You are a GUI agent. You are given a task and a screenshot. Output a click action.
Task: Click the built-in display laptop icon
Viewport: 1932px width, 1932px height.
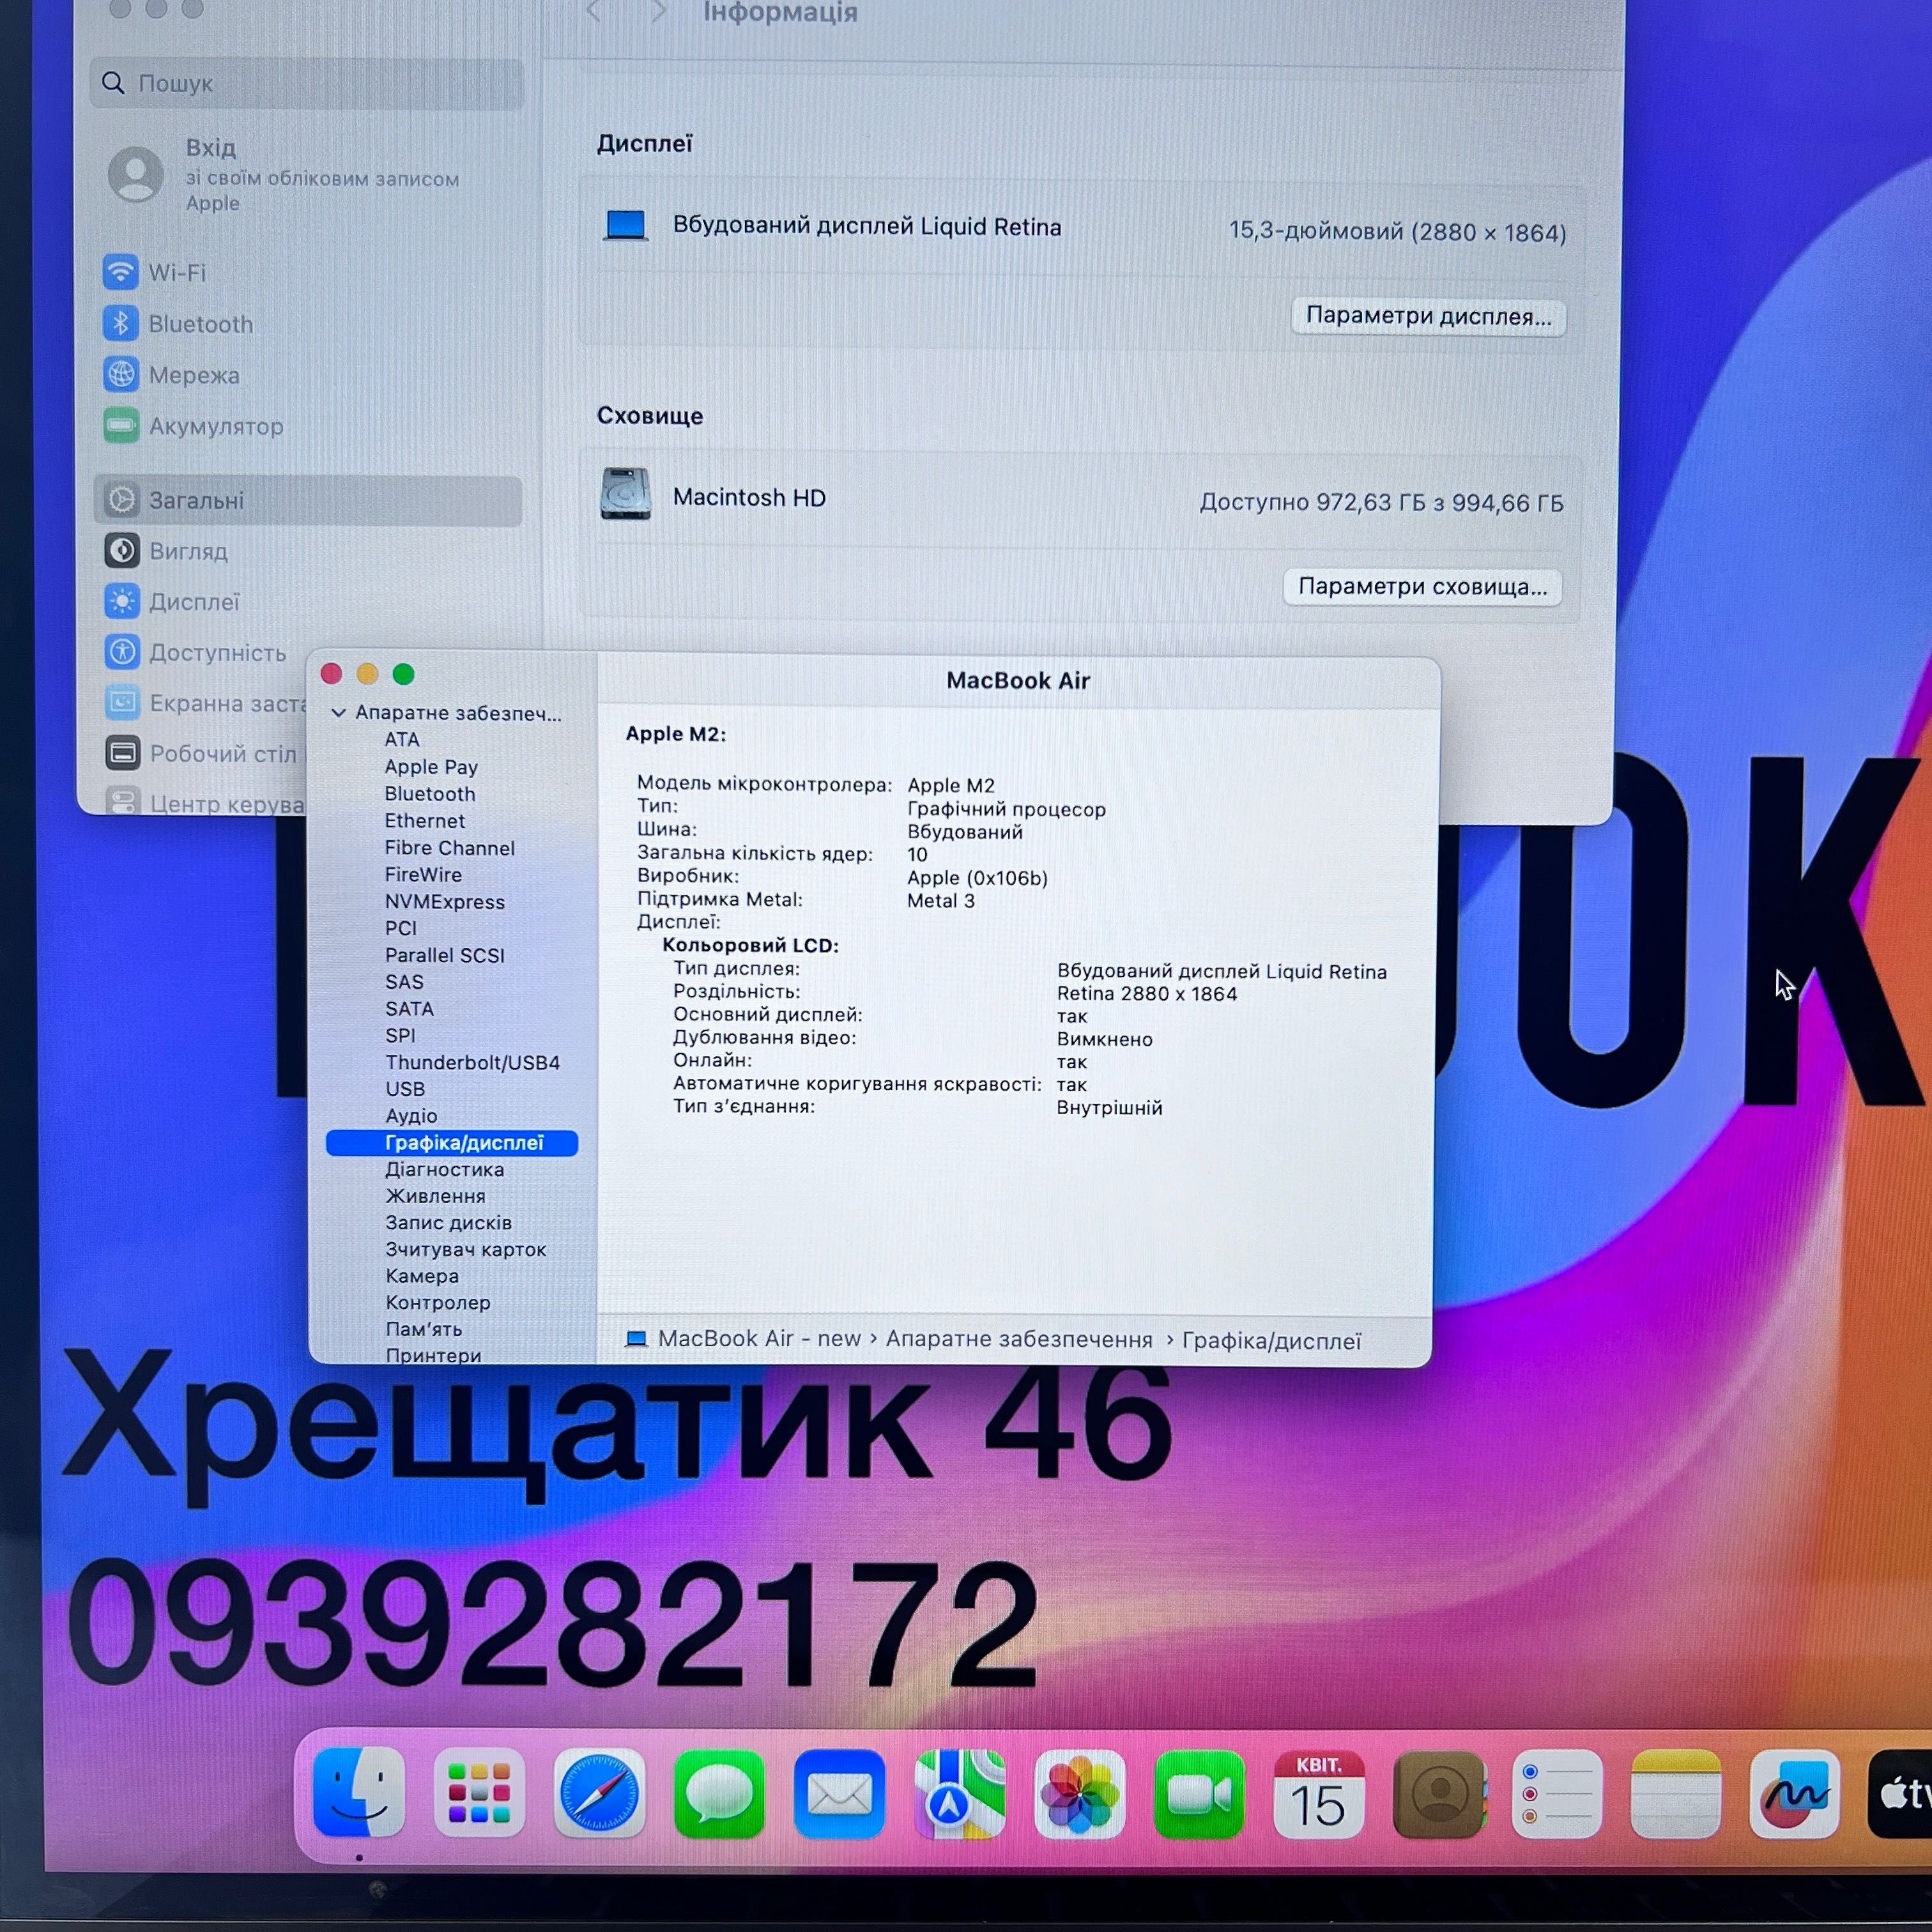tap(626, 225)
